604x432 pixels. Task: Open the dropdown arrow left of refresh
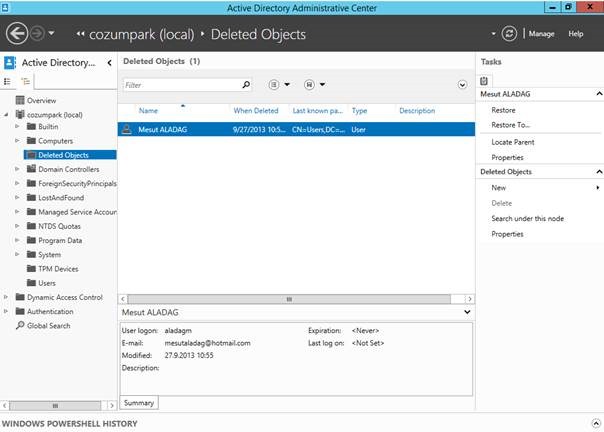coord(493,34)
